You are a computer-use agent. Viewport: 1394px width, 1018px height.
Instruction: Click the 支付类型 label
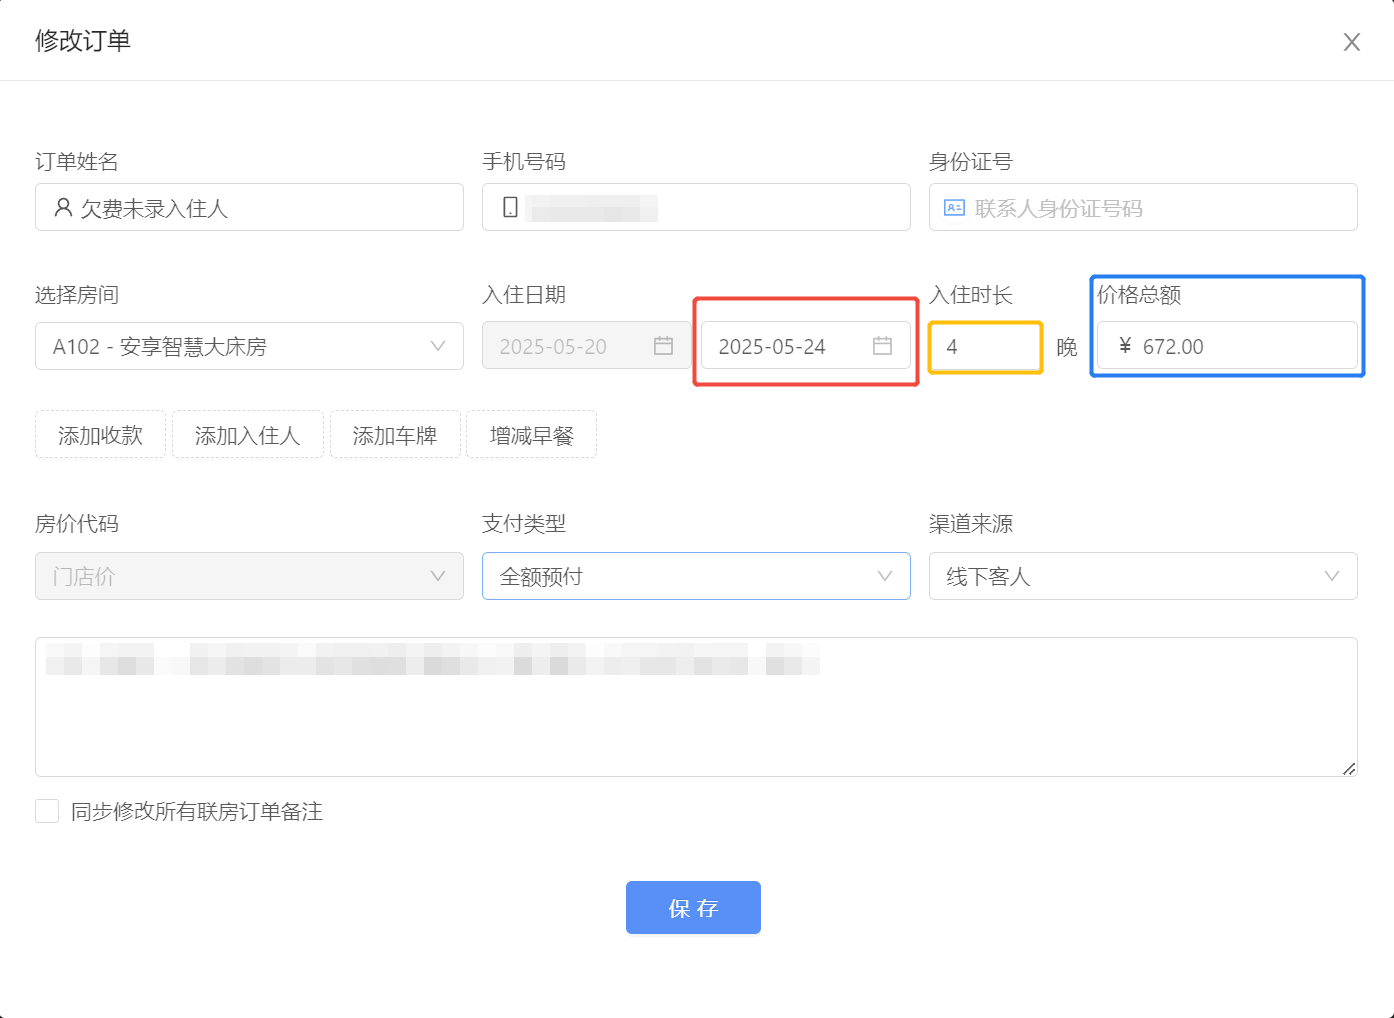pyautogui.click(x=524, y=524)
